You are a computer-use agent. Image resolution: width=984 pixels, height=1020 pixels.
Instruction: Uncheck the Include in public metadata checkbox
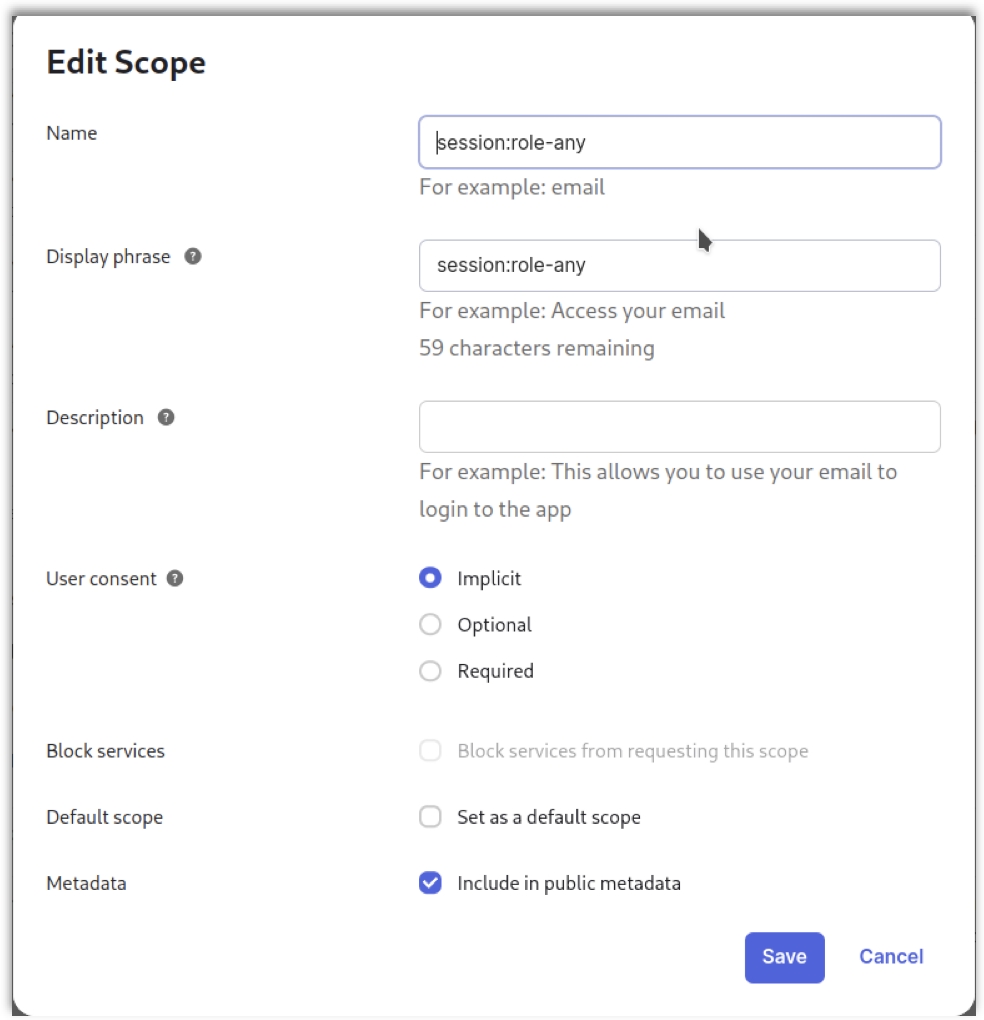[430, 883]
